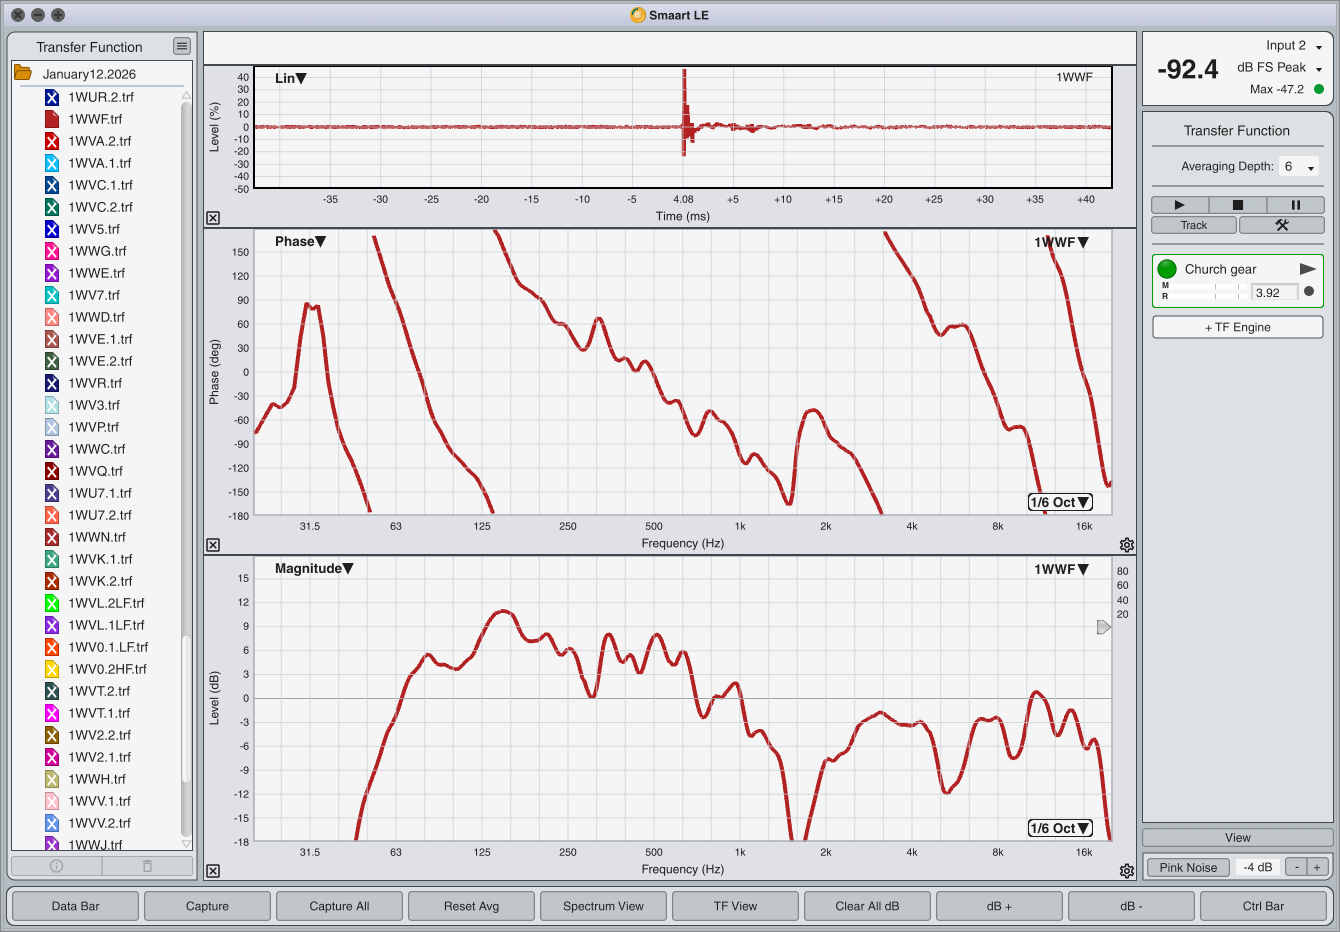Enable Pink Noise generator
This screenshot has width=1340, height=932.
point(1188,867)
